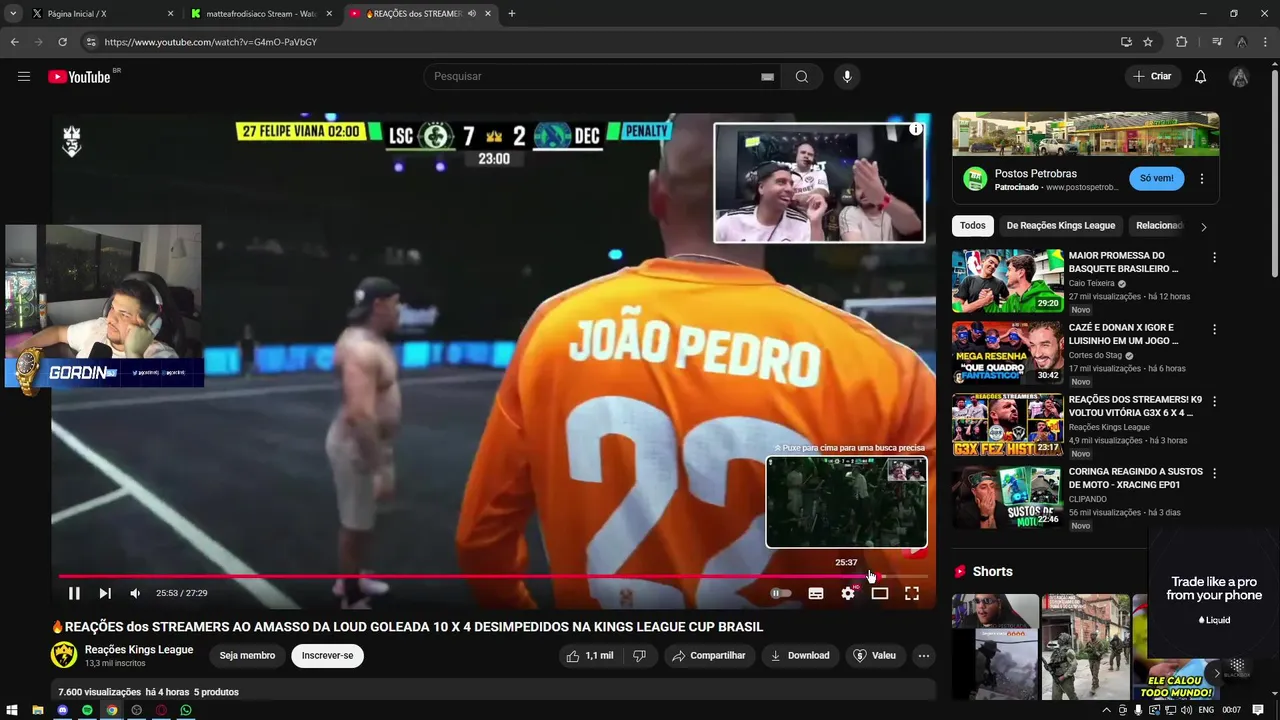
Task: Open player settings gear
Action: tap(848, 593)
